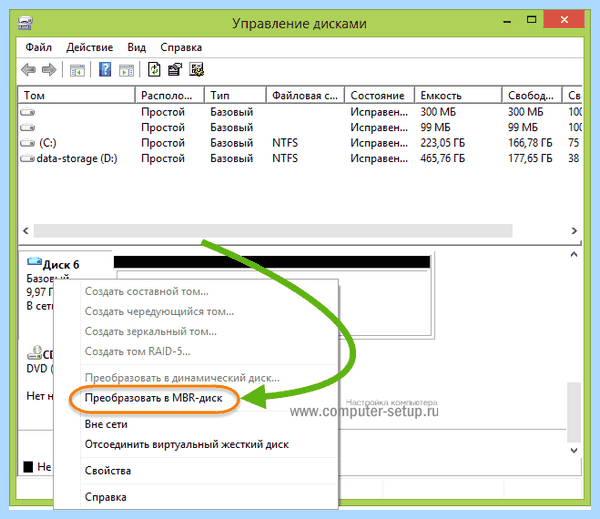
Task: Click the grayed Создать составной том... entry
Action: 147,292
